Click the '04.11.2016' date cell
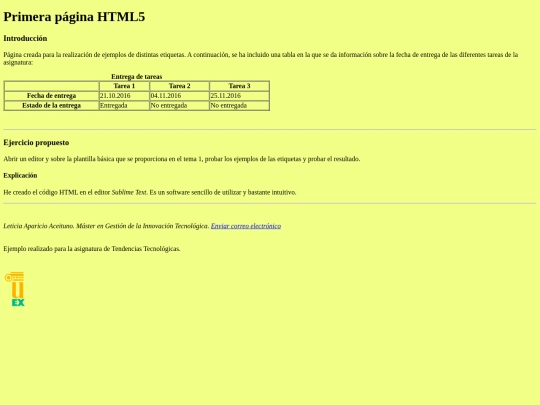This screenshot has height=405, width=540. [179, 96]
